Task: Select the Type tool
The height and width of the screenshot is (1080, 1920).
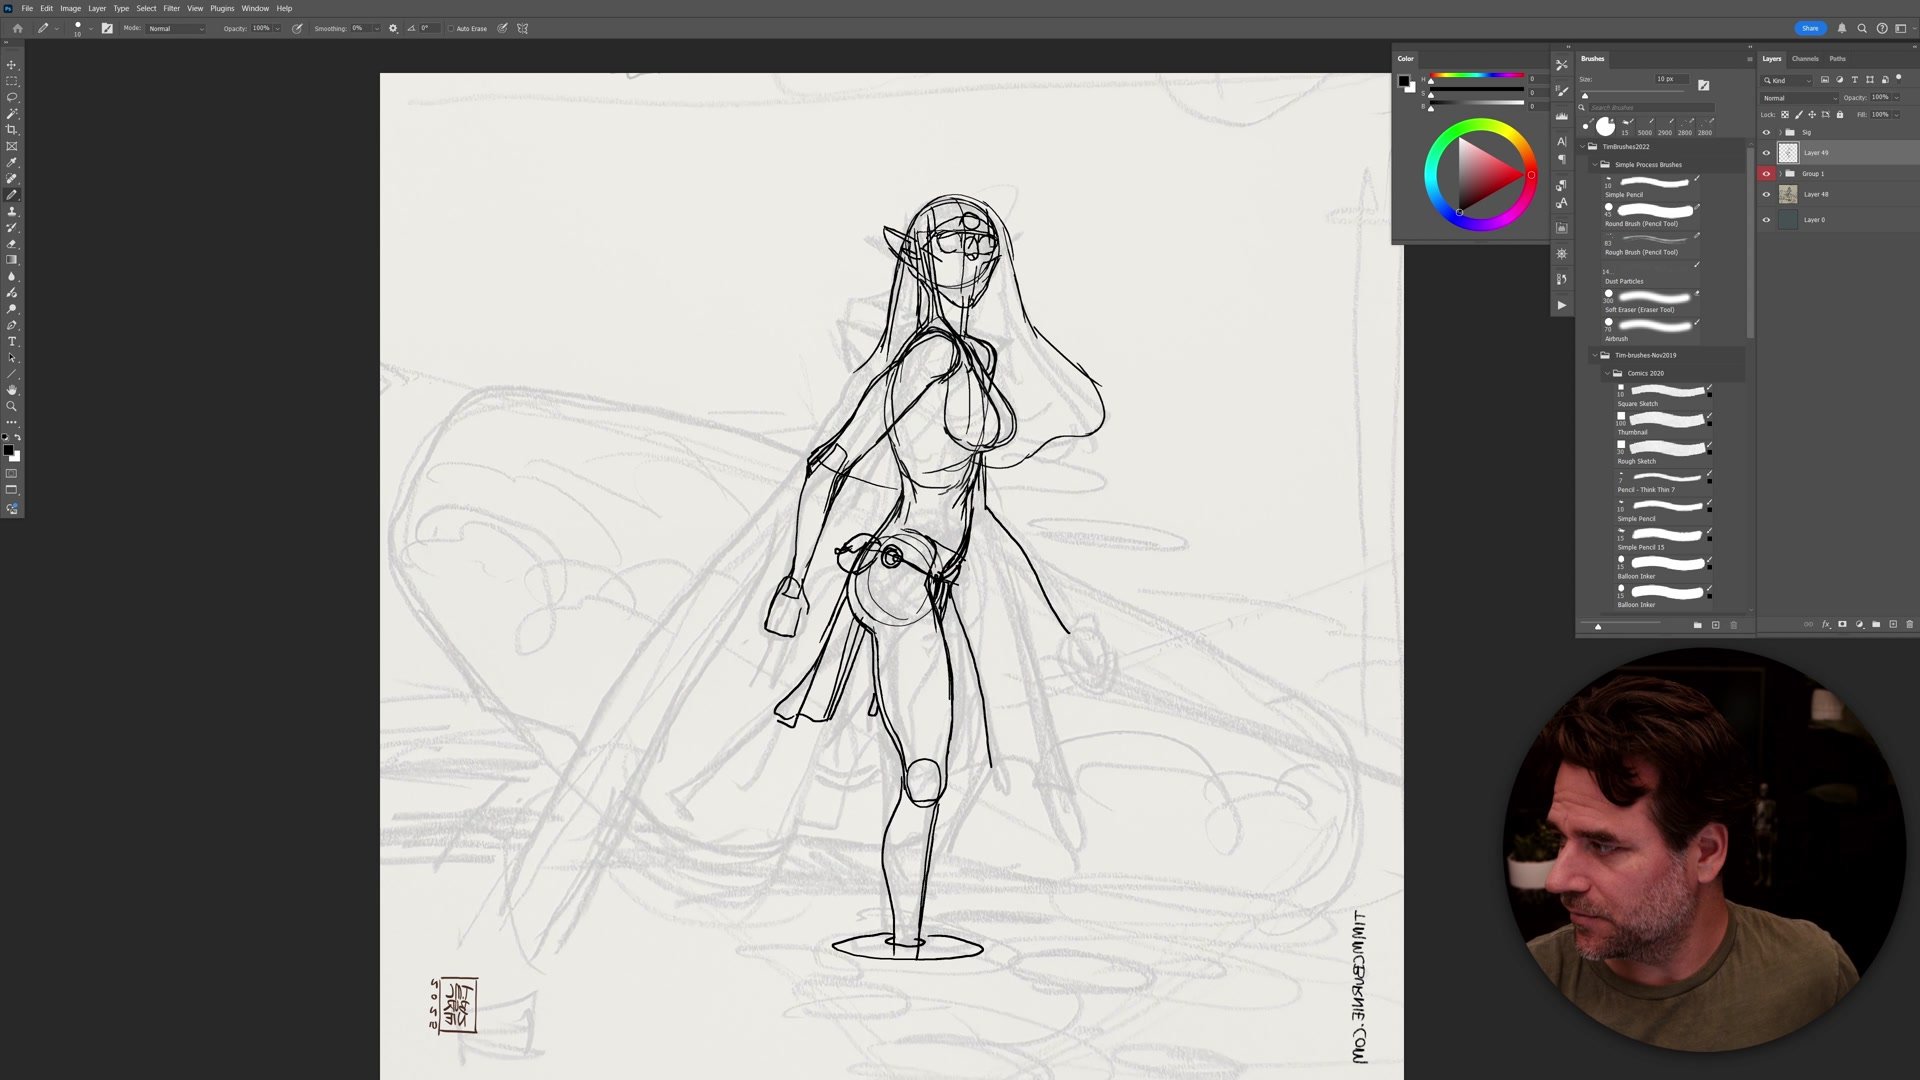Action: [x=12, y=342]
